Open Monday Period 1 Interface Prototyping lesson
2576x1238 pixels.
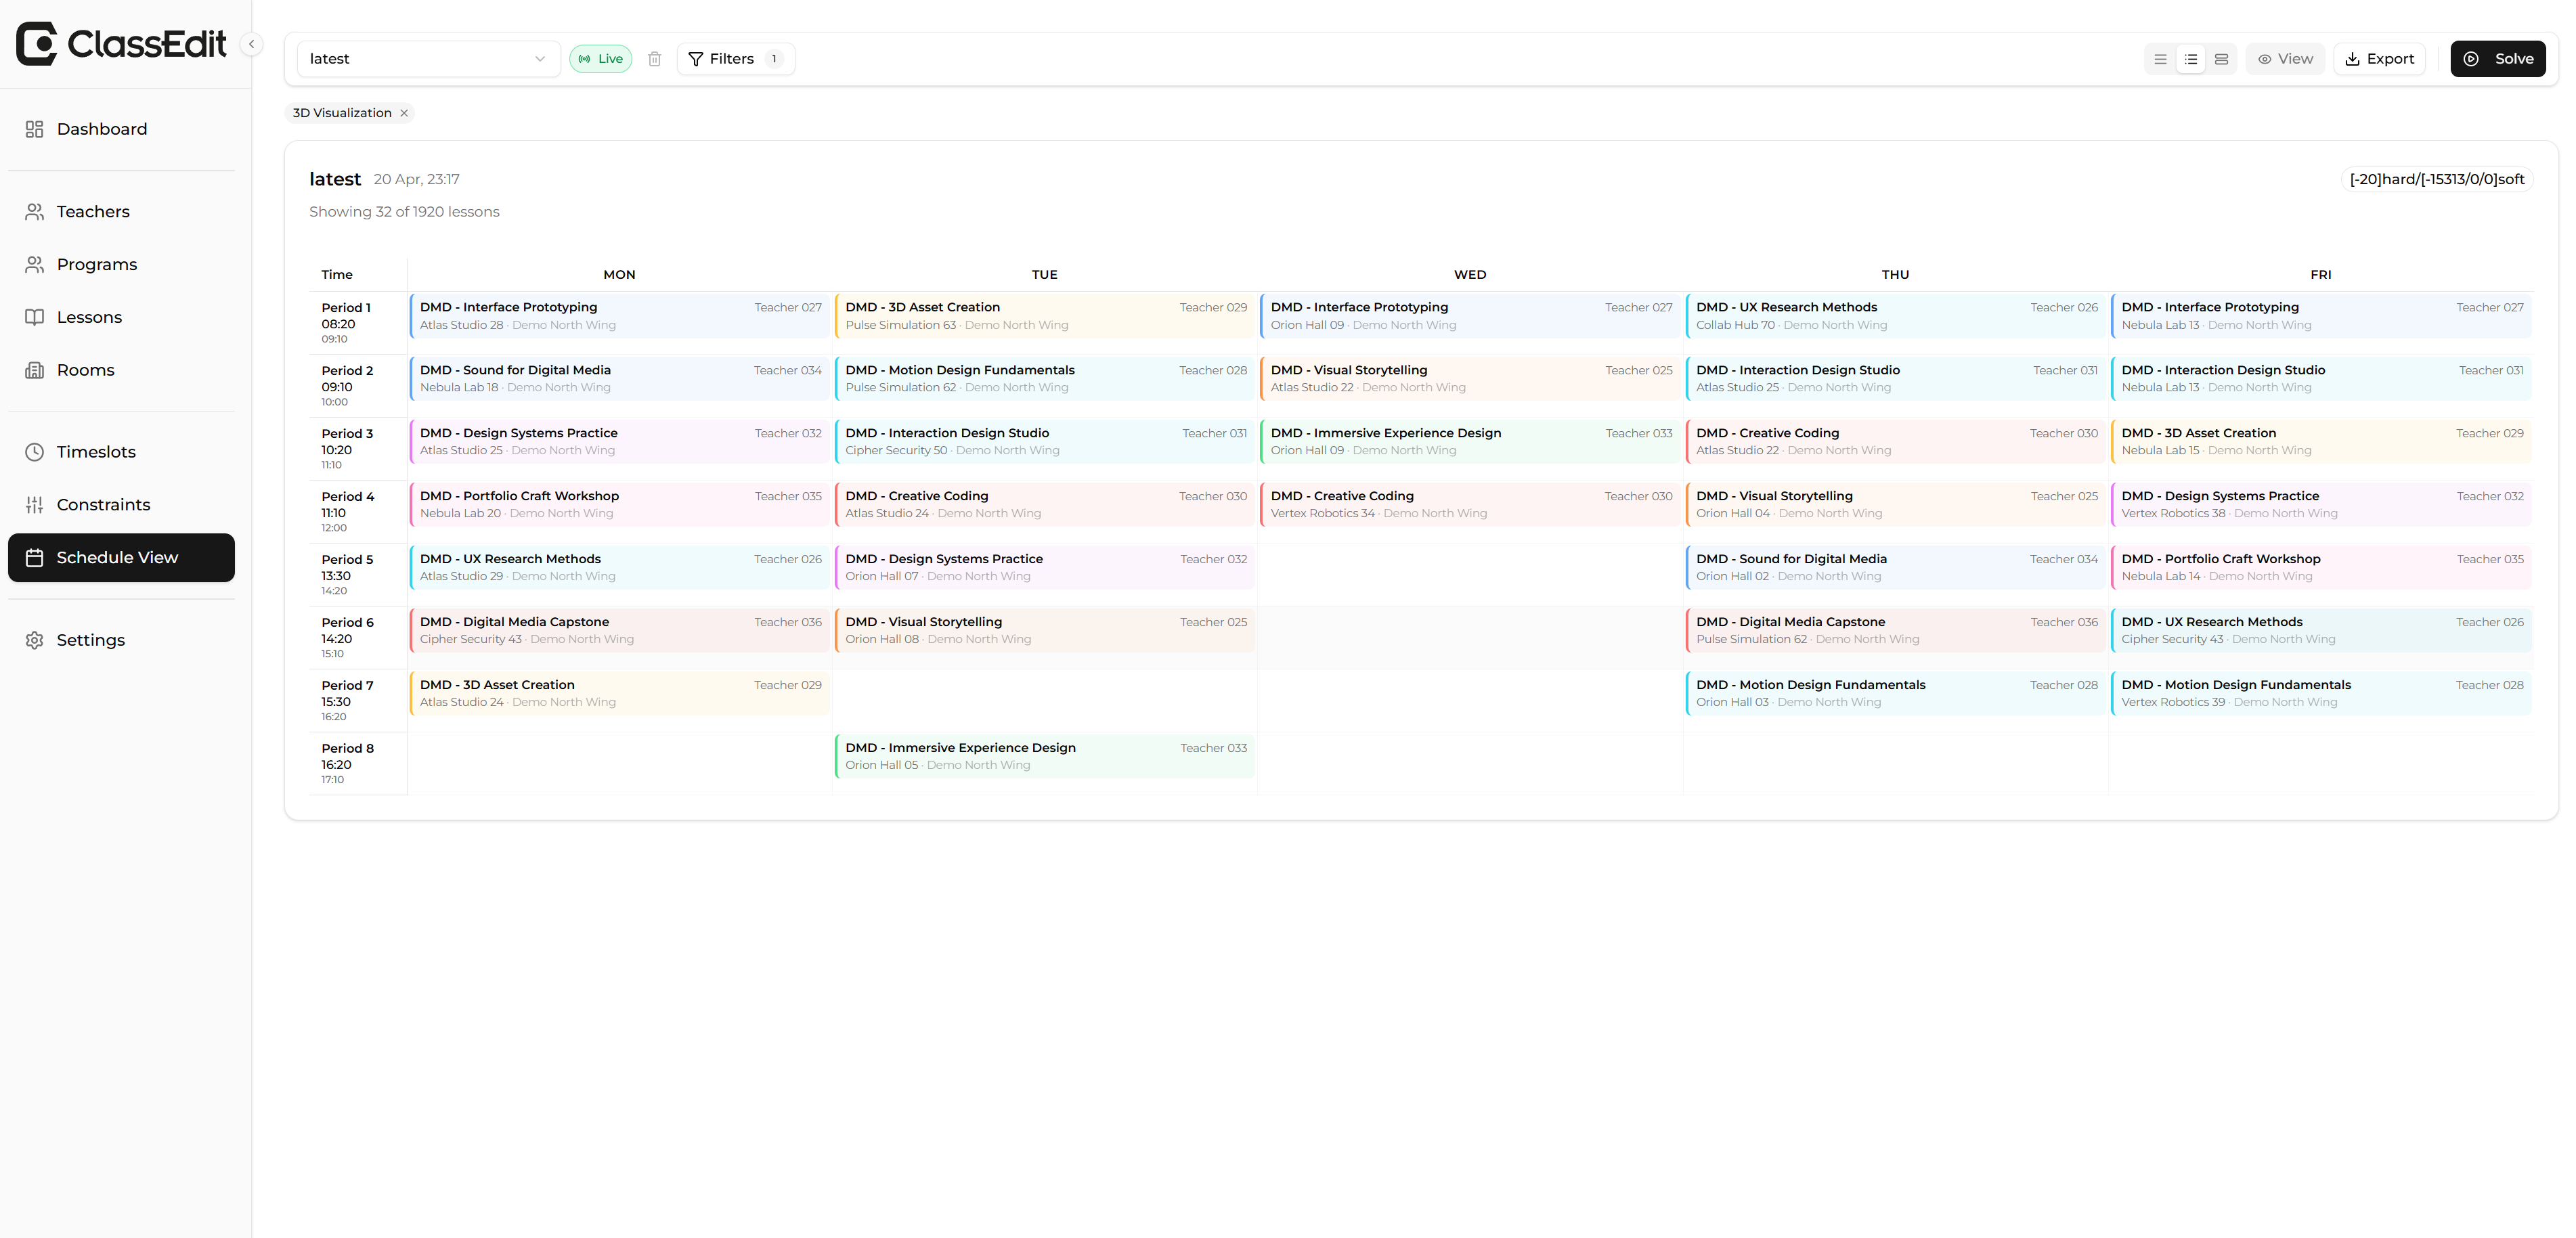619,315
